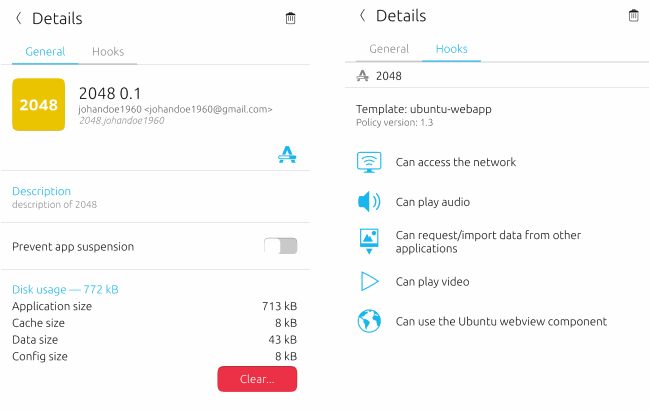The height and width of the screenshot is (411, 649).
Task: Click gray app store icon beside 2048
Action: (363, 76)
